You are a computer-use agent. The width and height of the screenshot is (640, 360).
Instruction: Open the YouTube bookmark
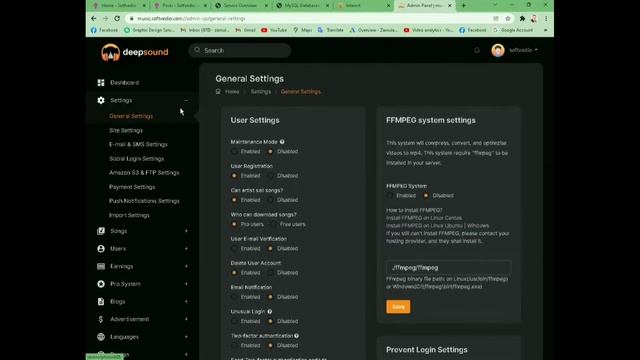click(x=274, y=30)
